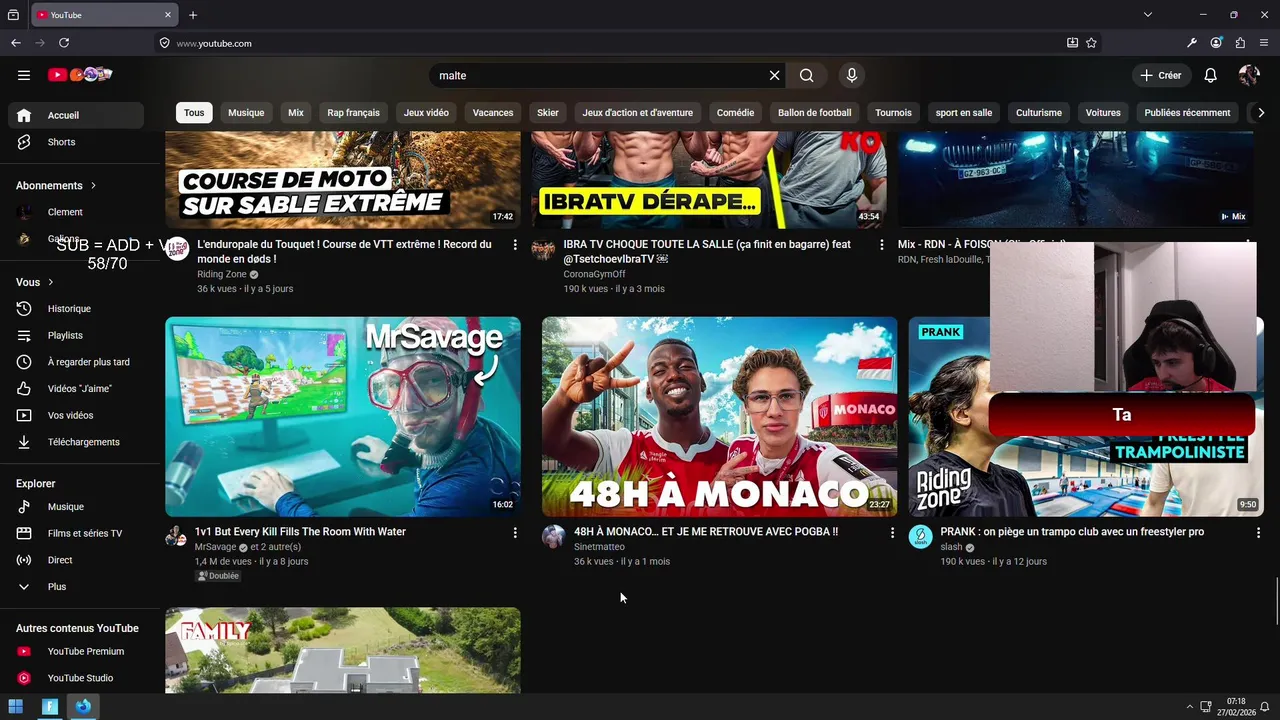Open Vos vidéos in the sidebar
1280x720 pixels.
click(76, 415)
